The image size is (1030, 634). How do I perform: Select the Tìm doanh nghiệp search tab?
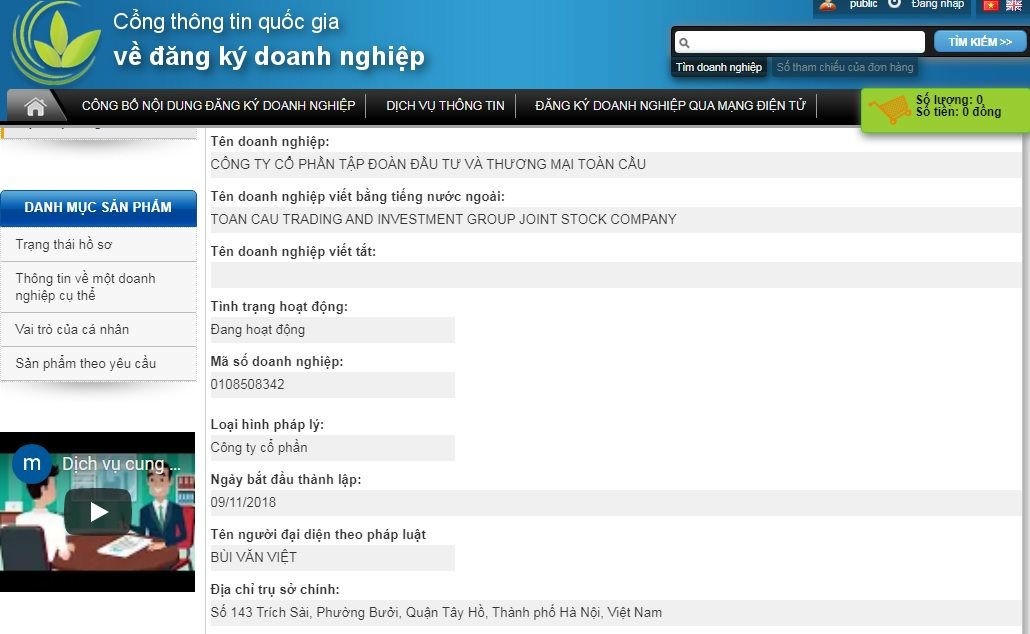pos(718,67)
